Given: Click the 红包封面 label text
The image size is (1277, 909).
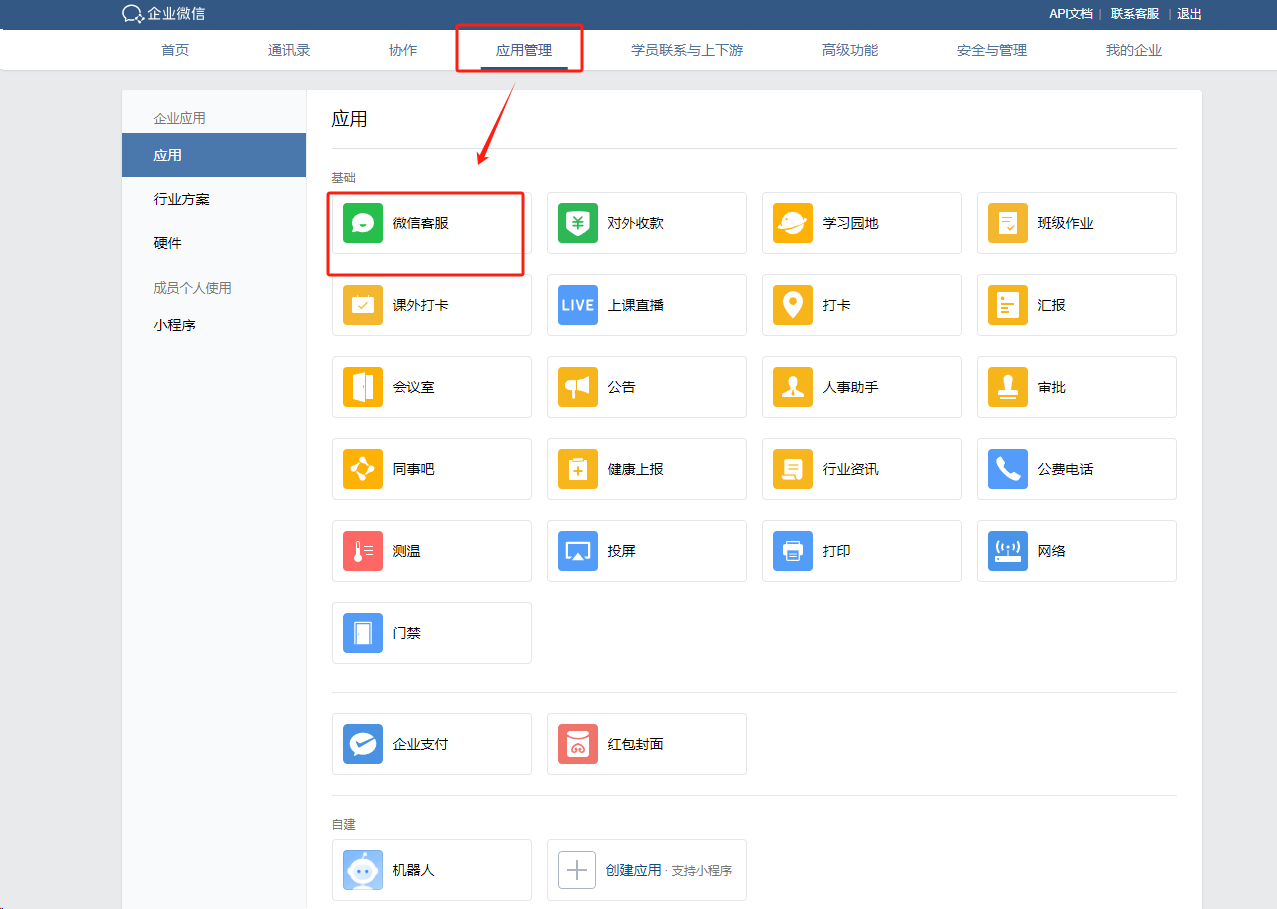Looking at the screenshot, I should [636, 744].
